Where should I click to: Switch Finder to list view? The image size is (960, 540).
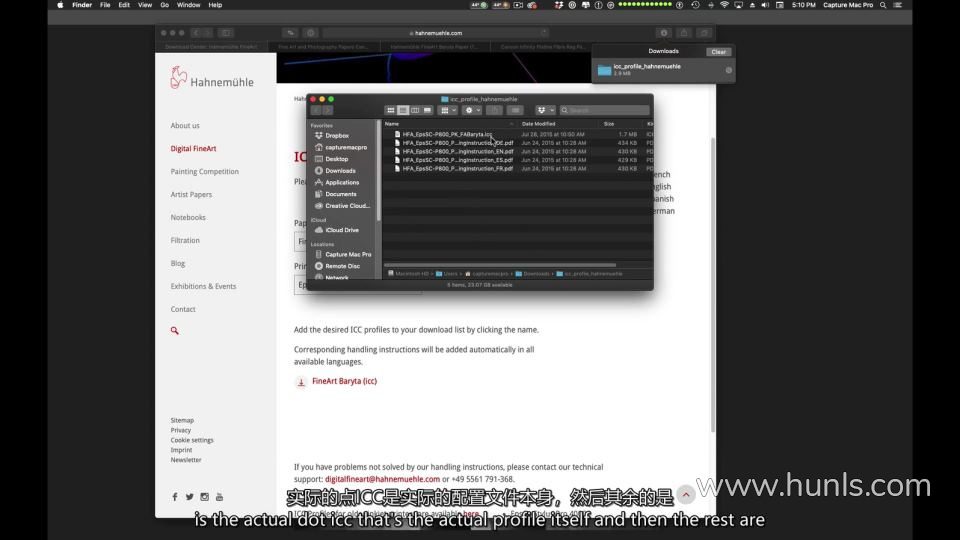403,110
